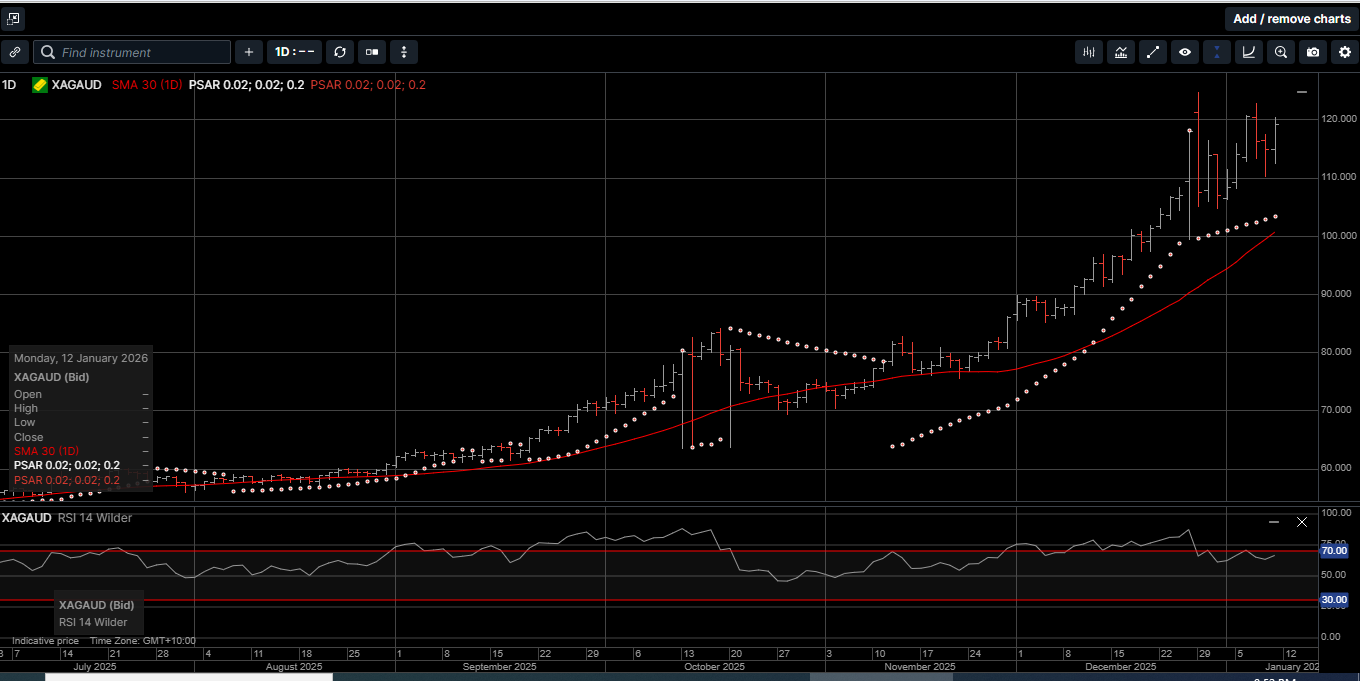This screenshot has width=1360, height=681.
Task: Open the chart type bars icon
Action: [x=1089, y=52]
